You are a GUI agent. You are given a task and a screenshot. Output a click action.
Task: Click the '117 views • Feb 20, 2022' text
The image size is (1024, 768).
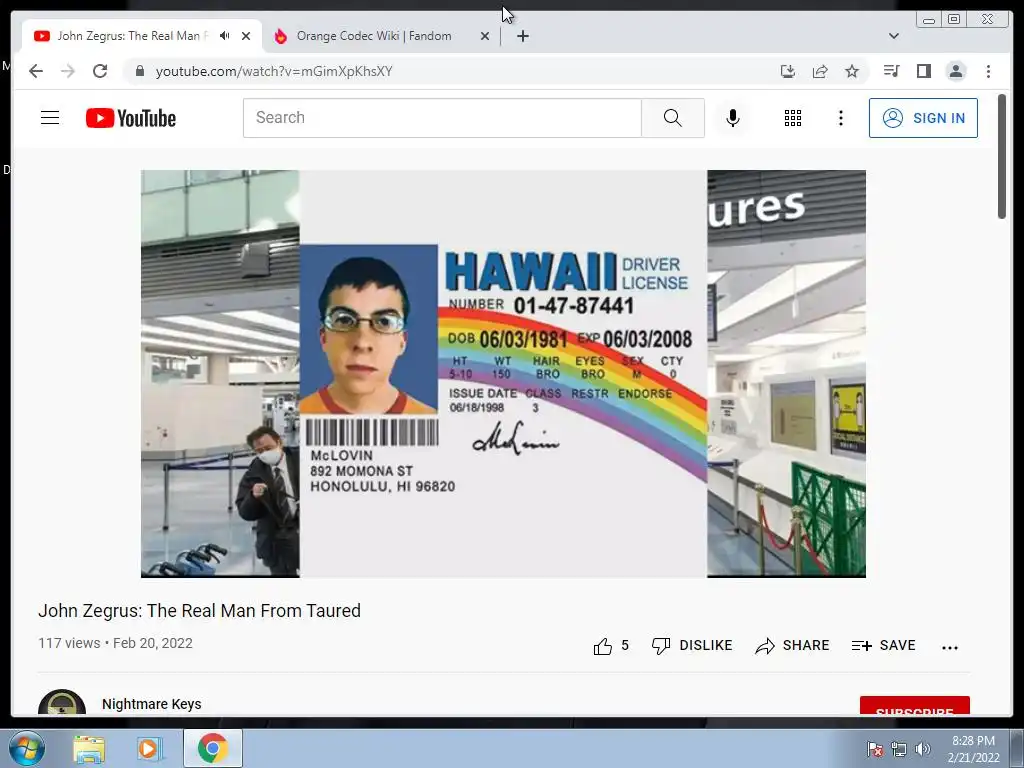pos(116,643)
